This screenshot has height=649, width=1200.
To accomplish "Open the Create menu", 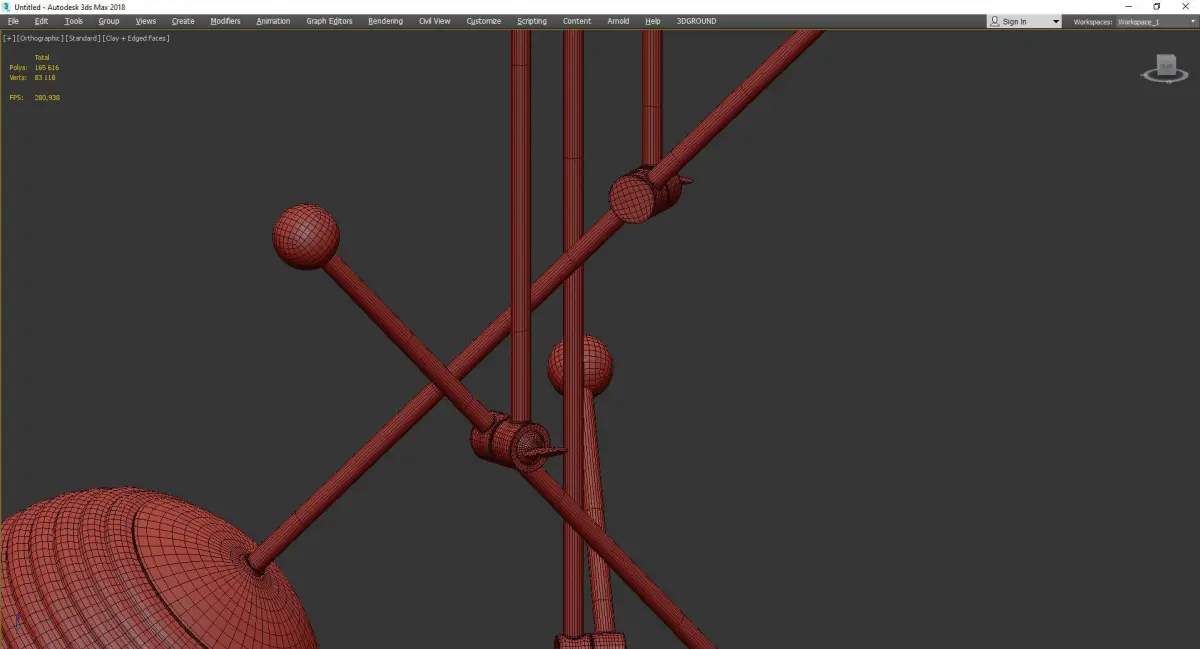I will pyautogui.click(x=183, y=21).
